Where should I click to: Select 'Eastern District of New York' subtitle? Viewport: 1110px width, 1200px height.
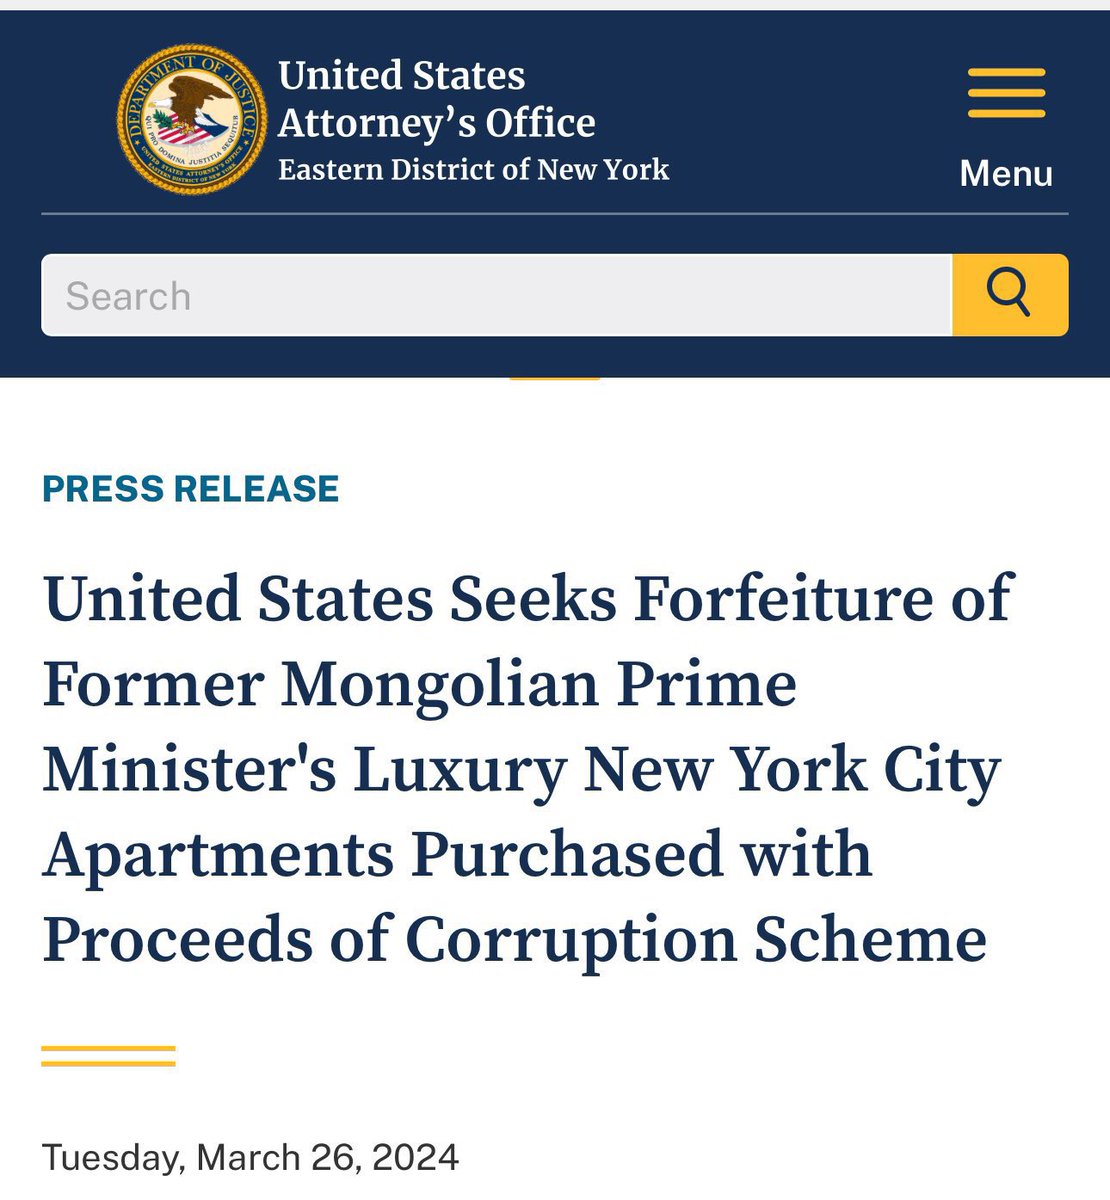473,169
